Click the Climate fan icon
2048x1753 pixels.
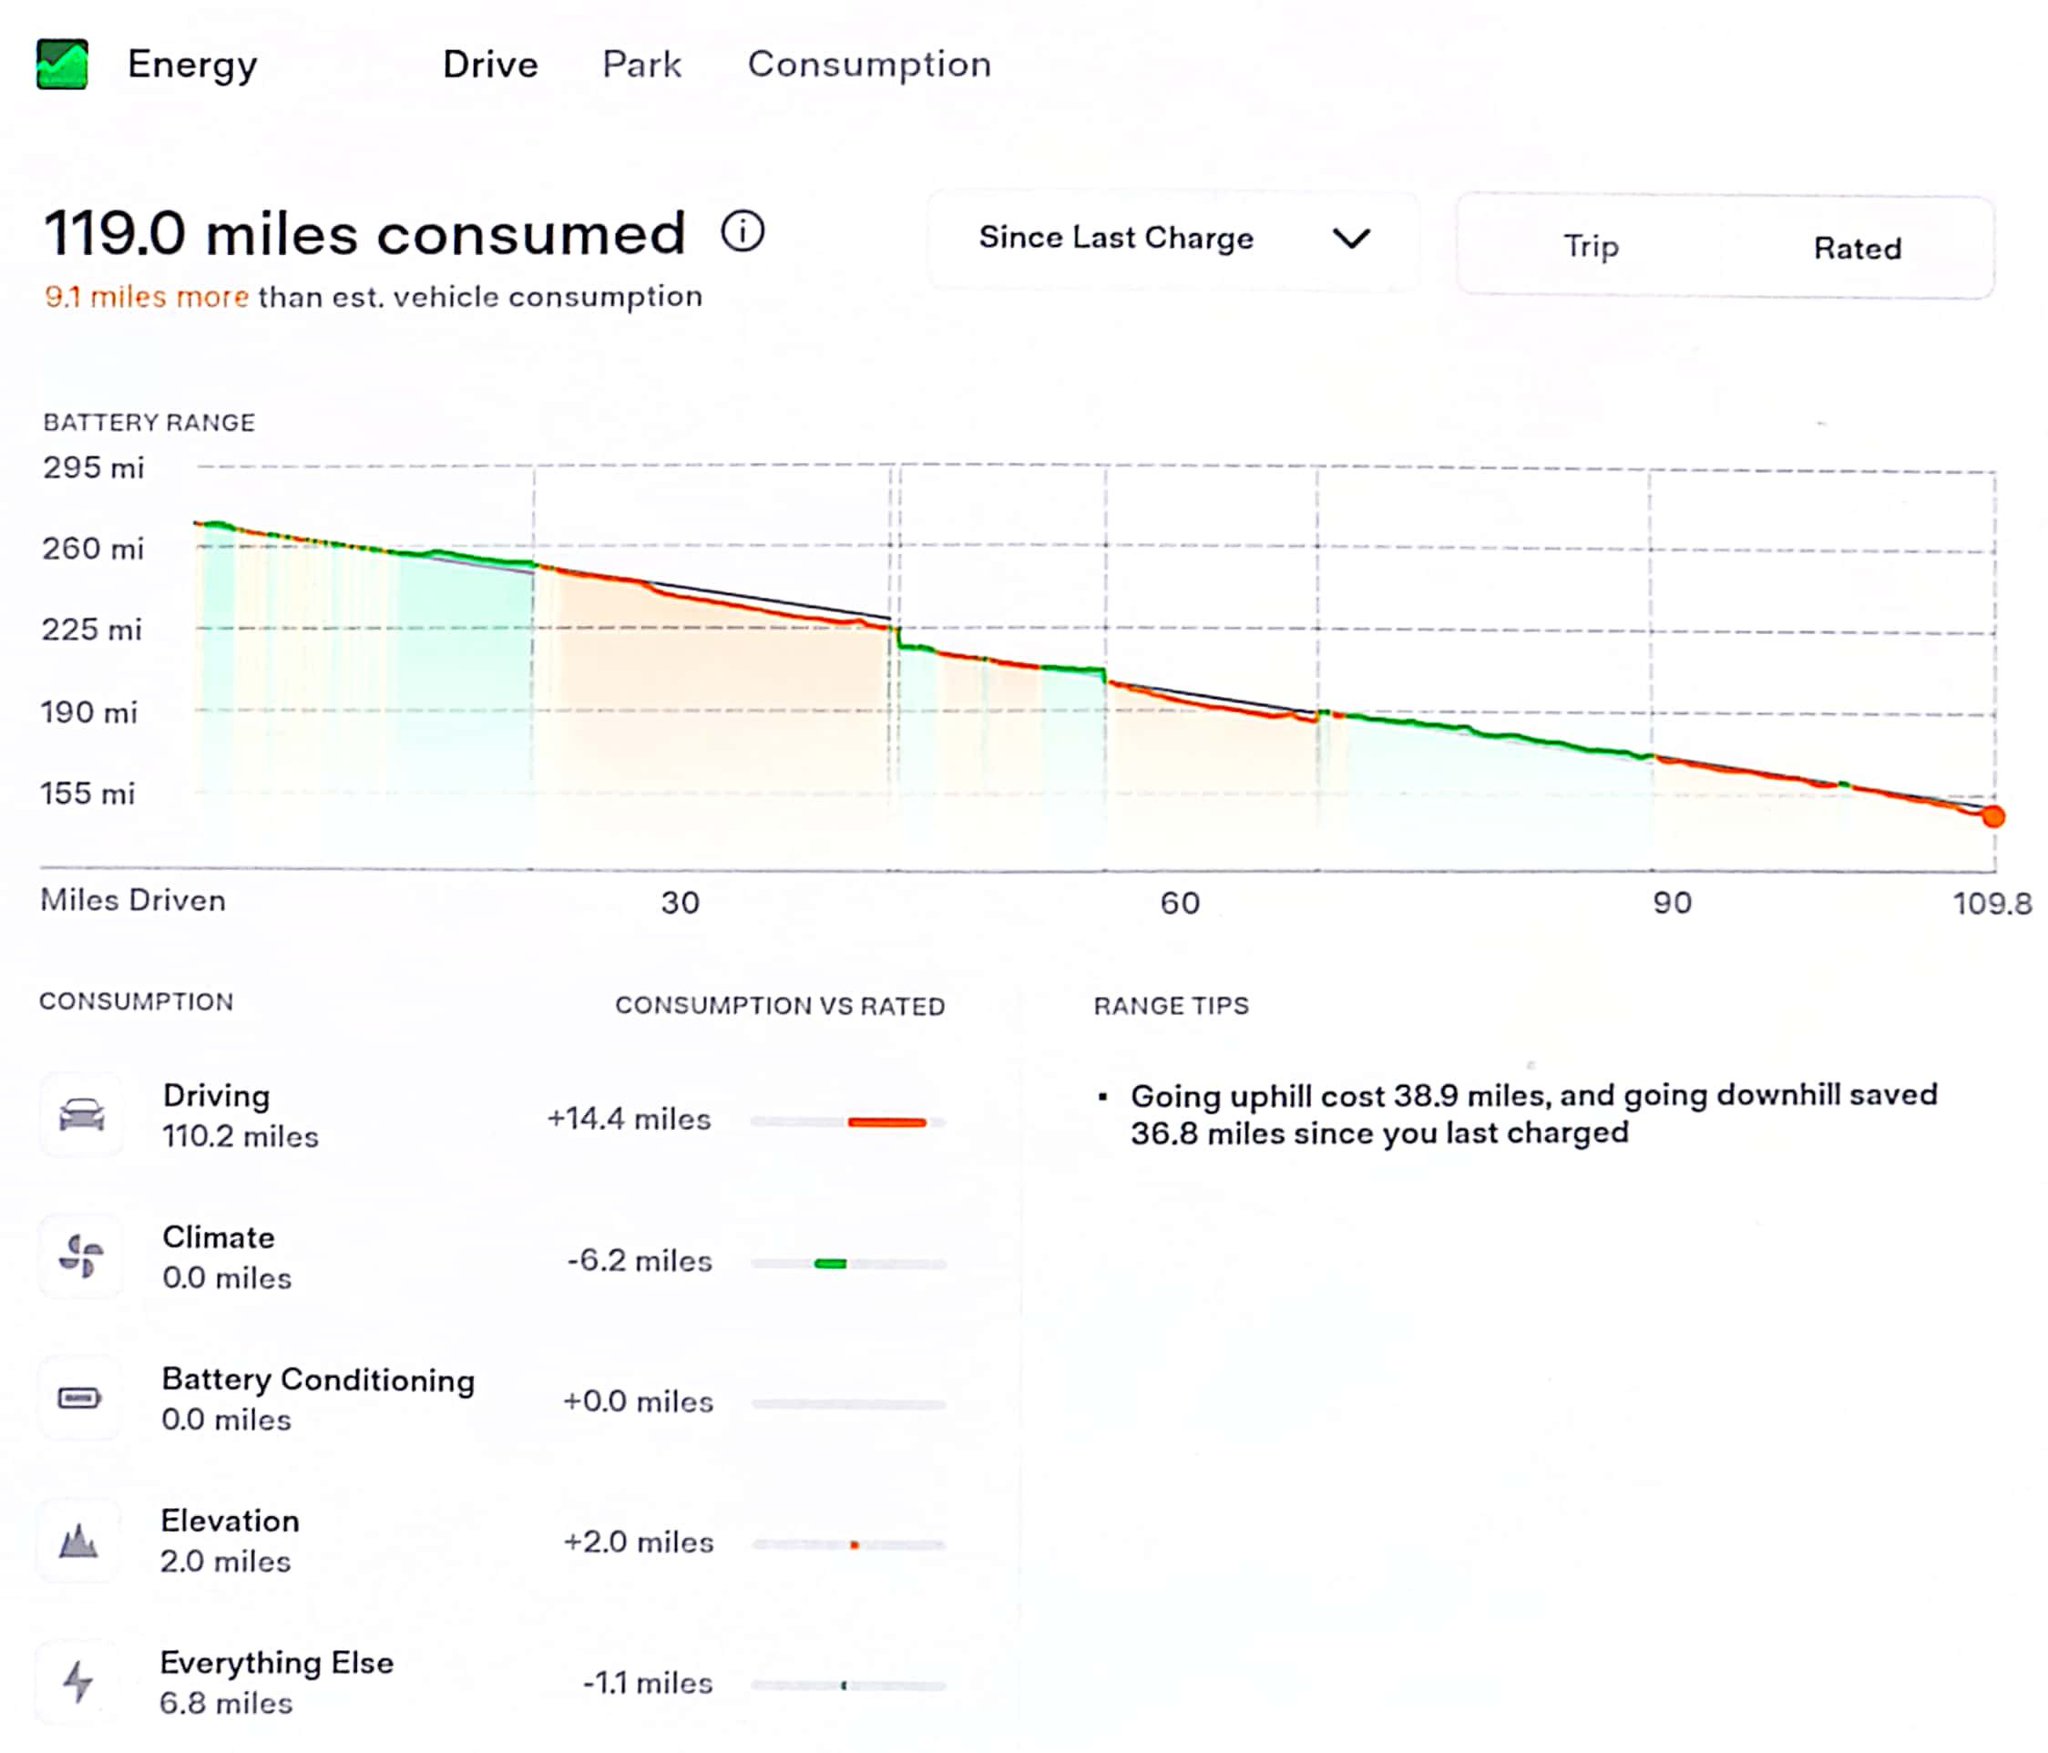pos(82,1257)
